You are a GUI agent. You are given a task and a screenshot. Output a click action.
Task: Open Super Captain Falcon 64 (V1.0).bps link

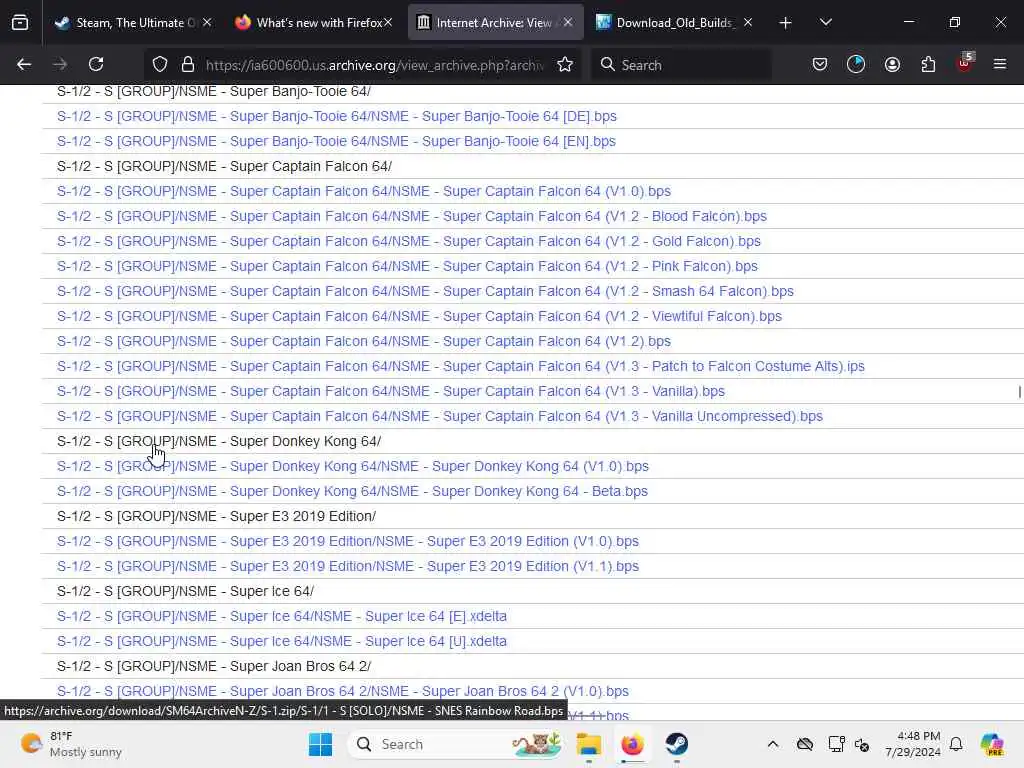[x=364, y=191]
